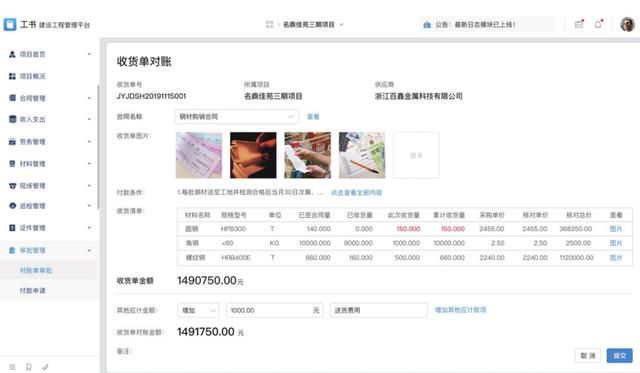Viewport: 640px width, 373px height.
Task: Click 增加其他应计款项 link
Action: point(460,310)
